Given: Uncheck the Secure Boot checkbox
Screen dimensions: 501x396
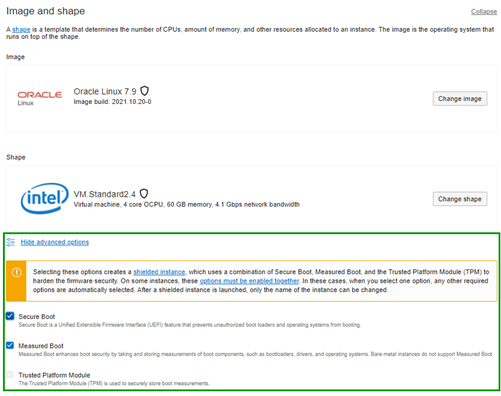Looking at the screenshot, I should (x=10, y=316).
